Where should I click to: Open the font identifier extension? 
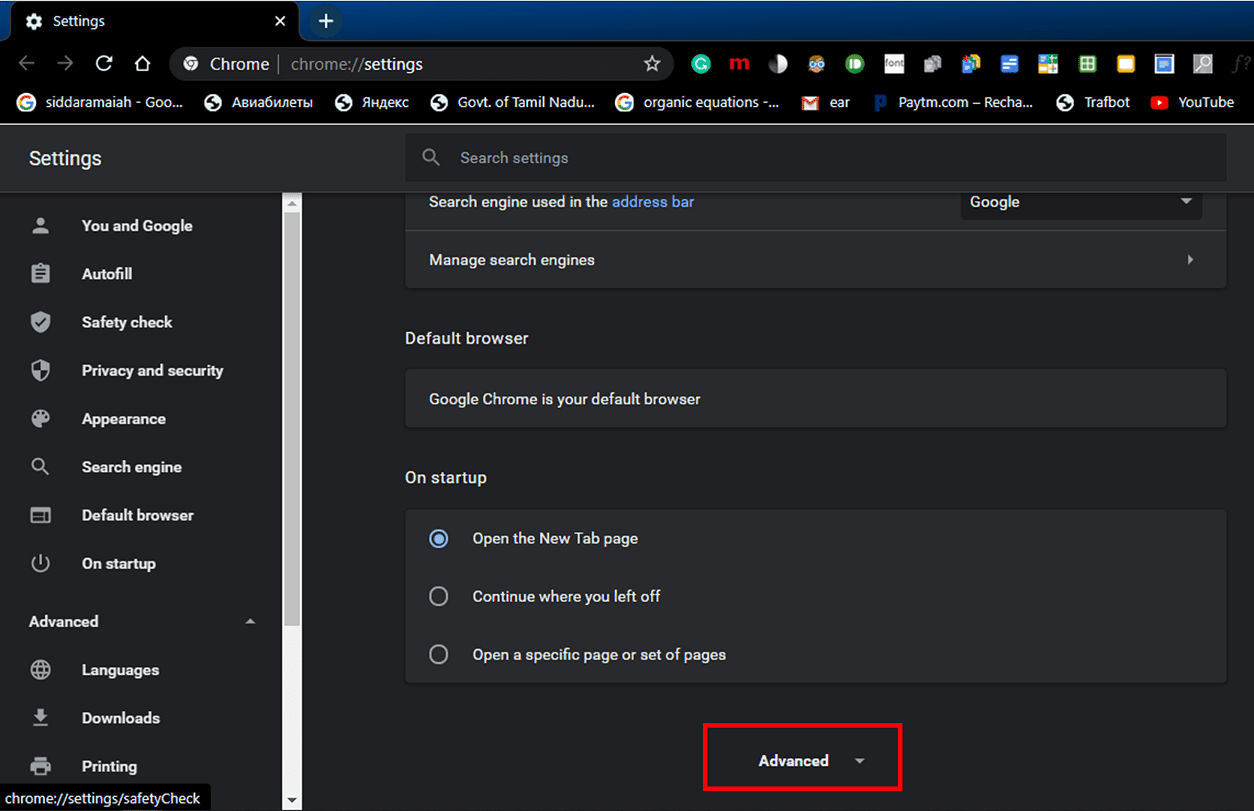(x=894, y=63)
